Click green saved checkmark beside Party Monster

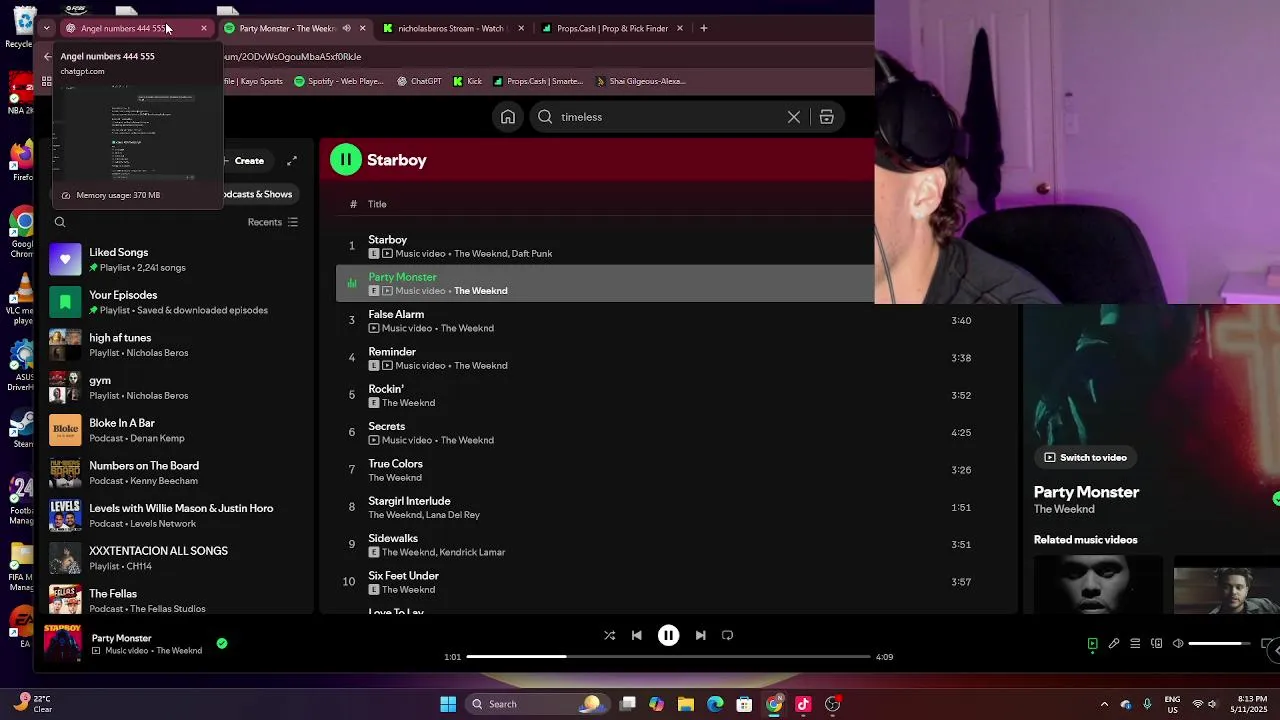222,644
